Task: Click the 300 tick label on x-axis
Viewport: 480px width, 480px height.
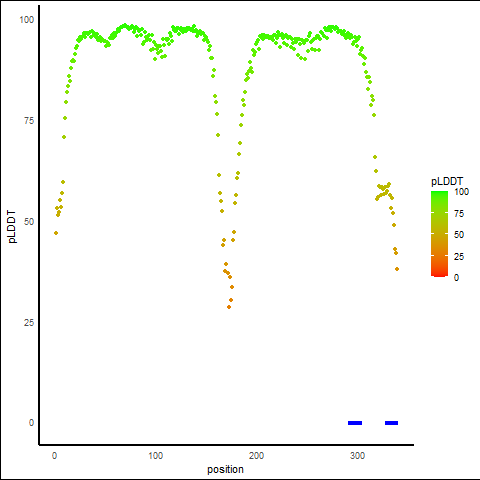Action: [357, 456]
